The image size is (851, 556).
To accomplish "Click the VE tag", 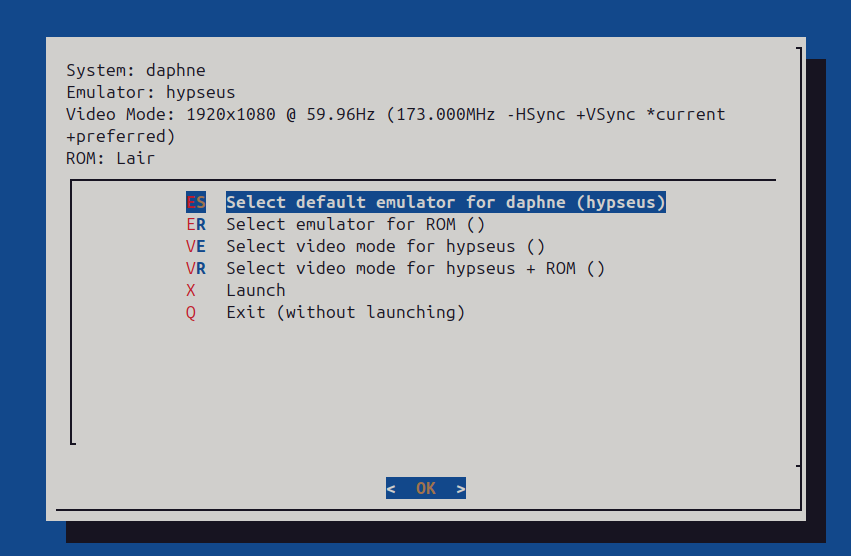I will pos(196,247).
